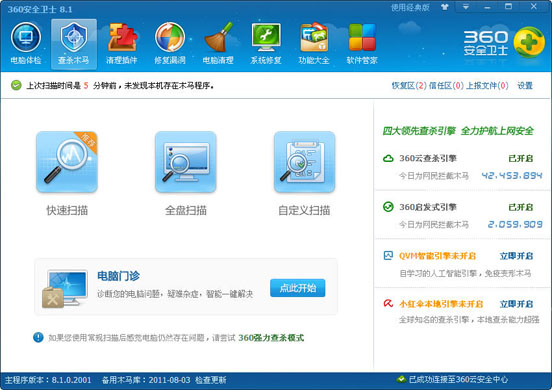Click the 小红伞 local engine icon
This screenshot has width=552, height=390.
(x=388, y=303)
